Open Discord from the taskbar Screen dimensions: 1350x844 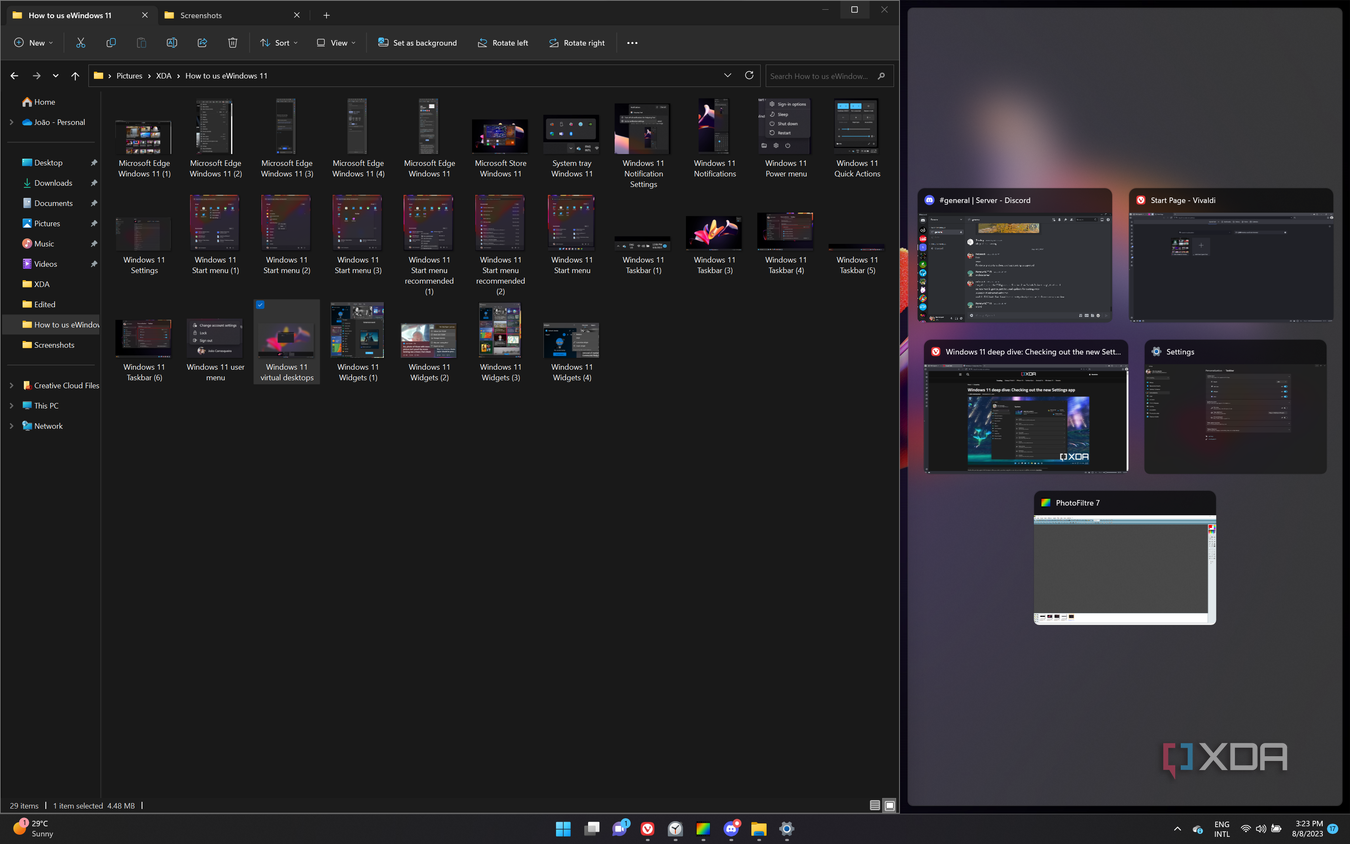[731, 829]
